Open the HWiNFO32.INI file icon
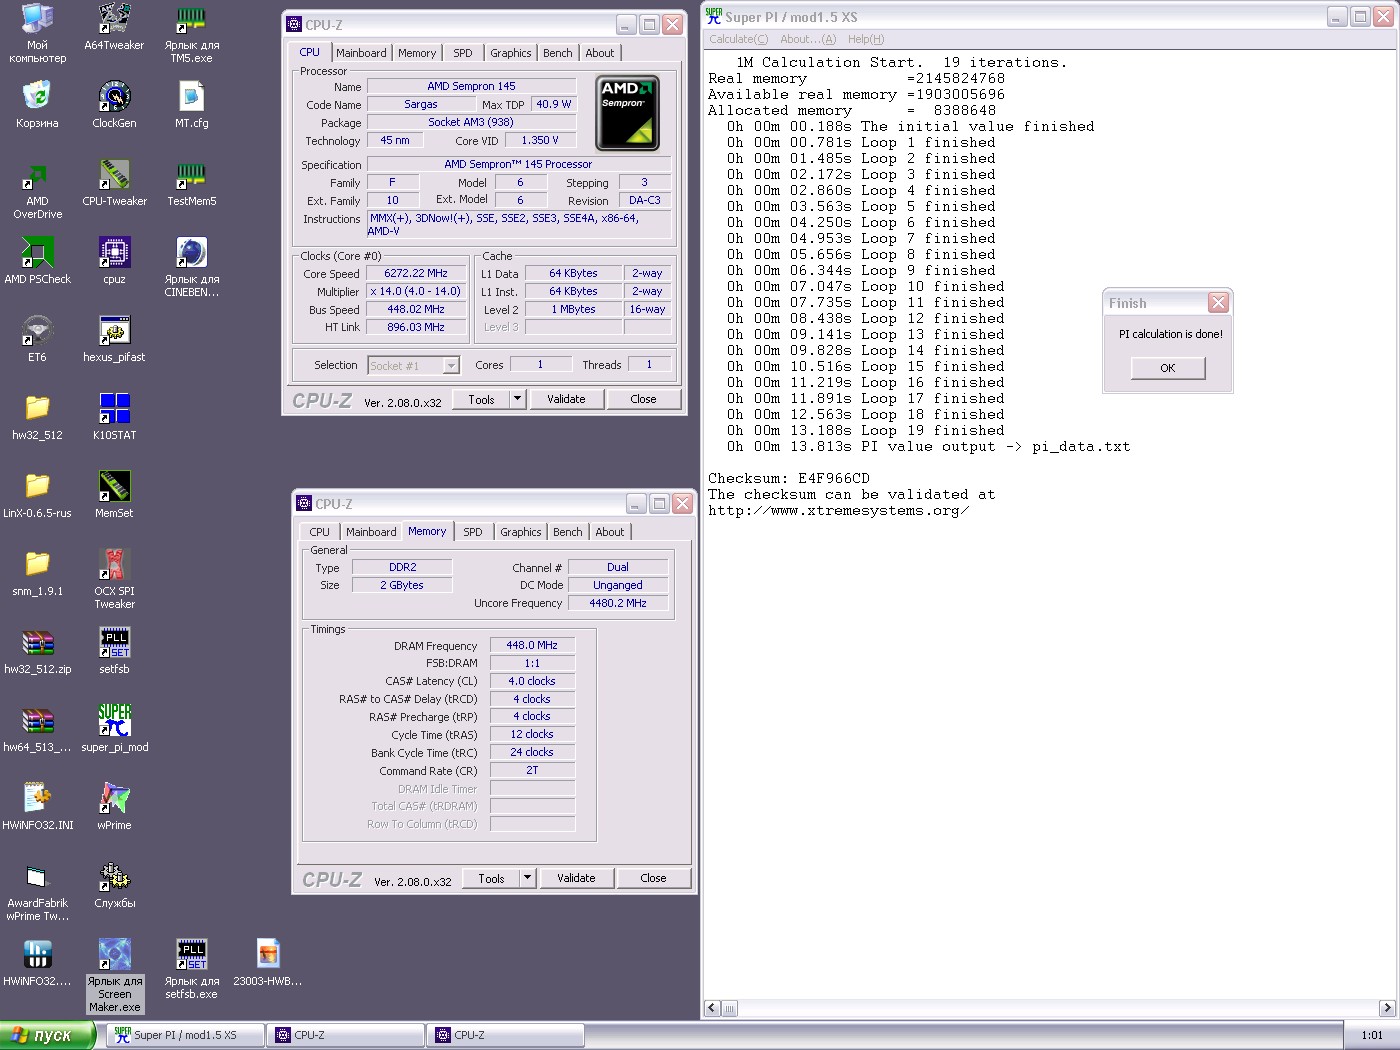This screenshot has height=1050, width=1400. tap(37, 799)
